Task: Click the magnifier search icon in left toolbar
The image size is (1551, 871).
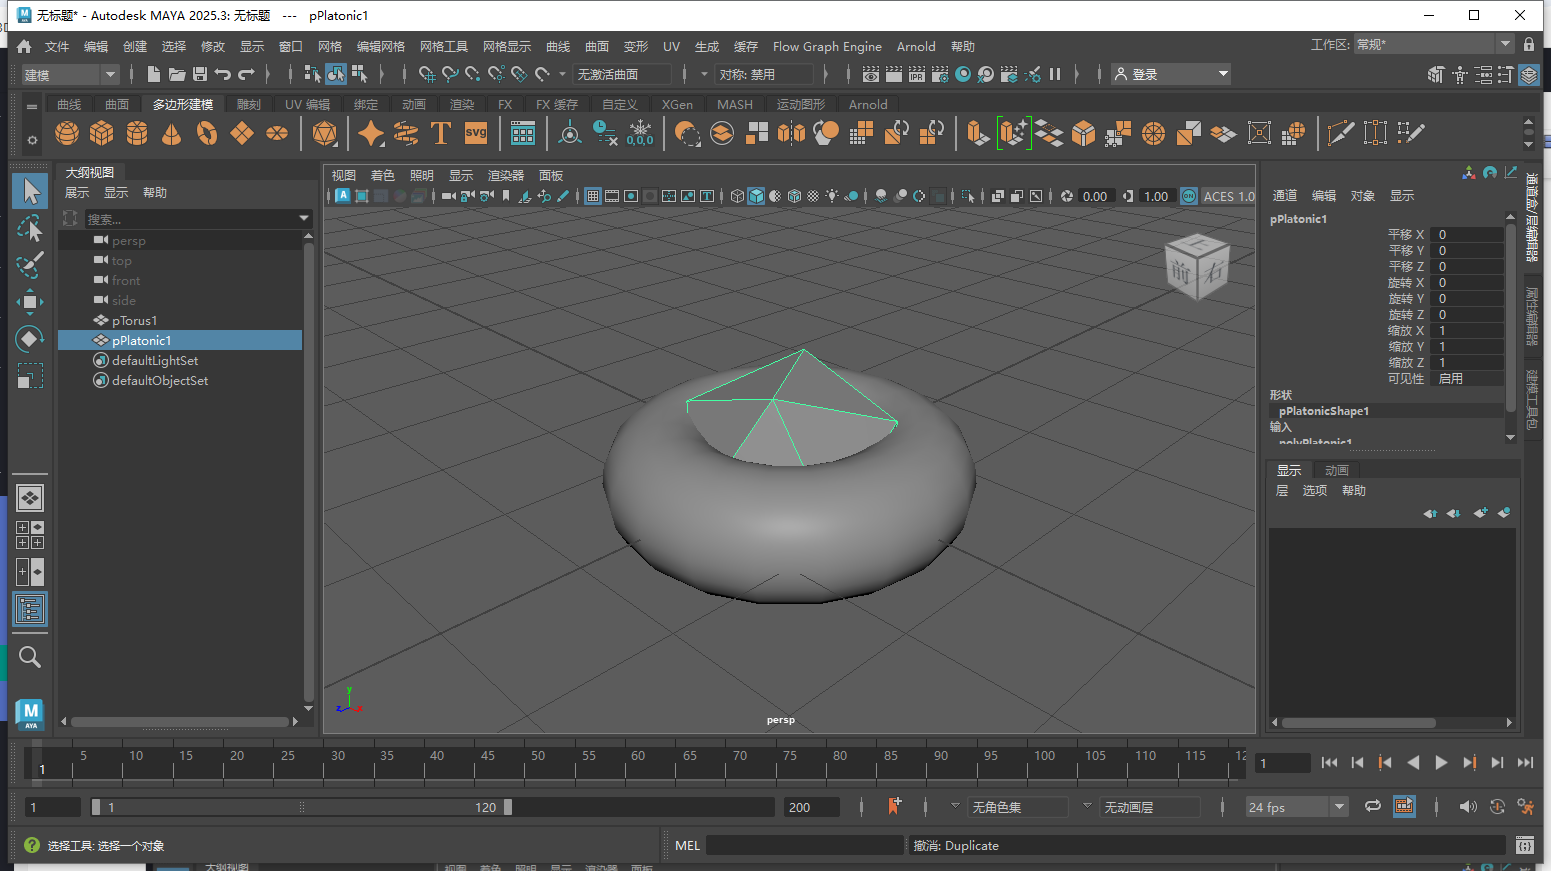Action: (x=30, y=657)
